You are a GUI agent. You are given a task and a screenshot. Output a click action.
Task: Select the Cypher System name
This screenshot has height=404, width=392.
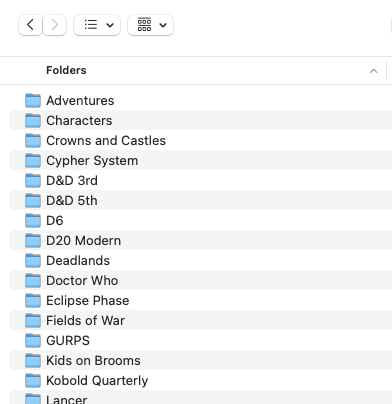[92, 161]
